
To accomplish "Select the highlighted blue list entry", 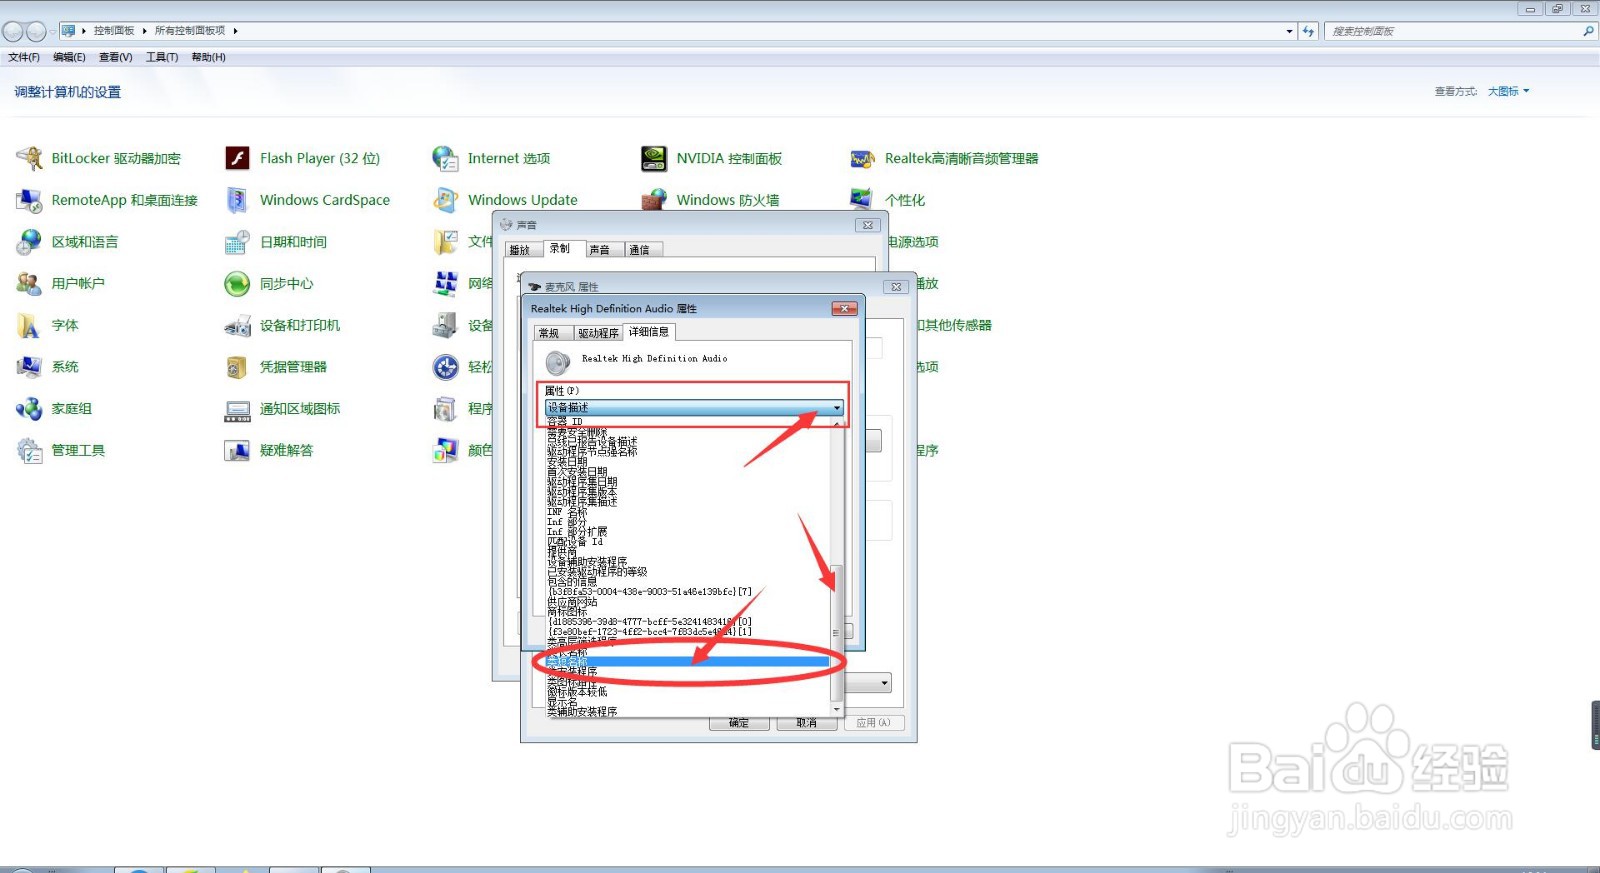I will click(688, 662).
